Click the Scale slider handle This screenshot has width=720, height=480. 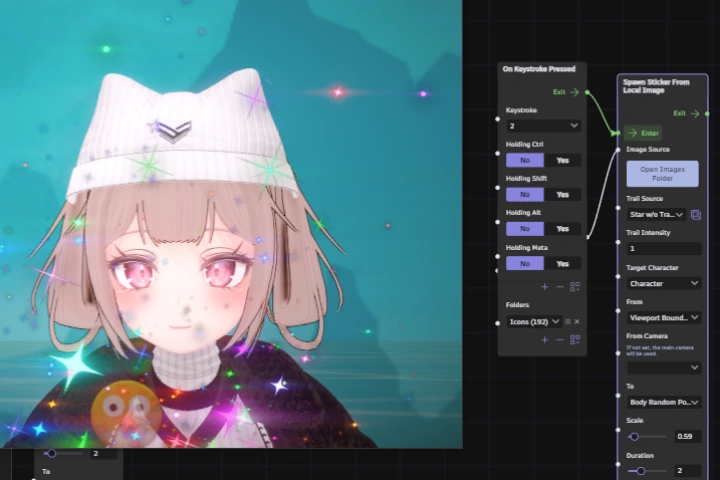tap(634, 436)
